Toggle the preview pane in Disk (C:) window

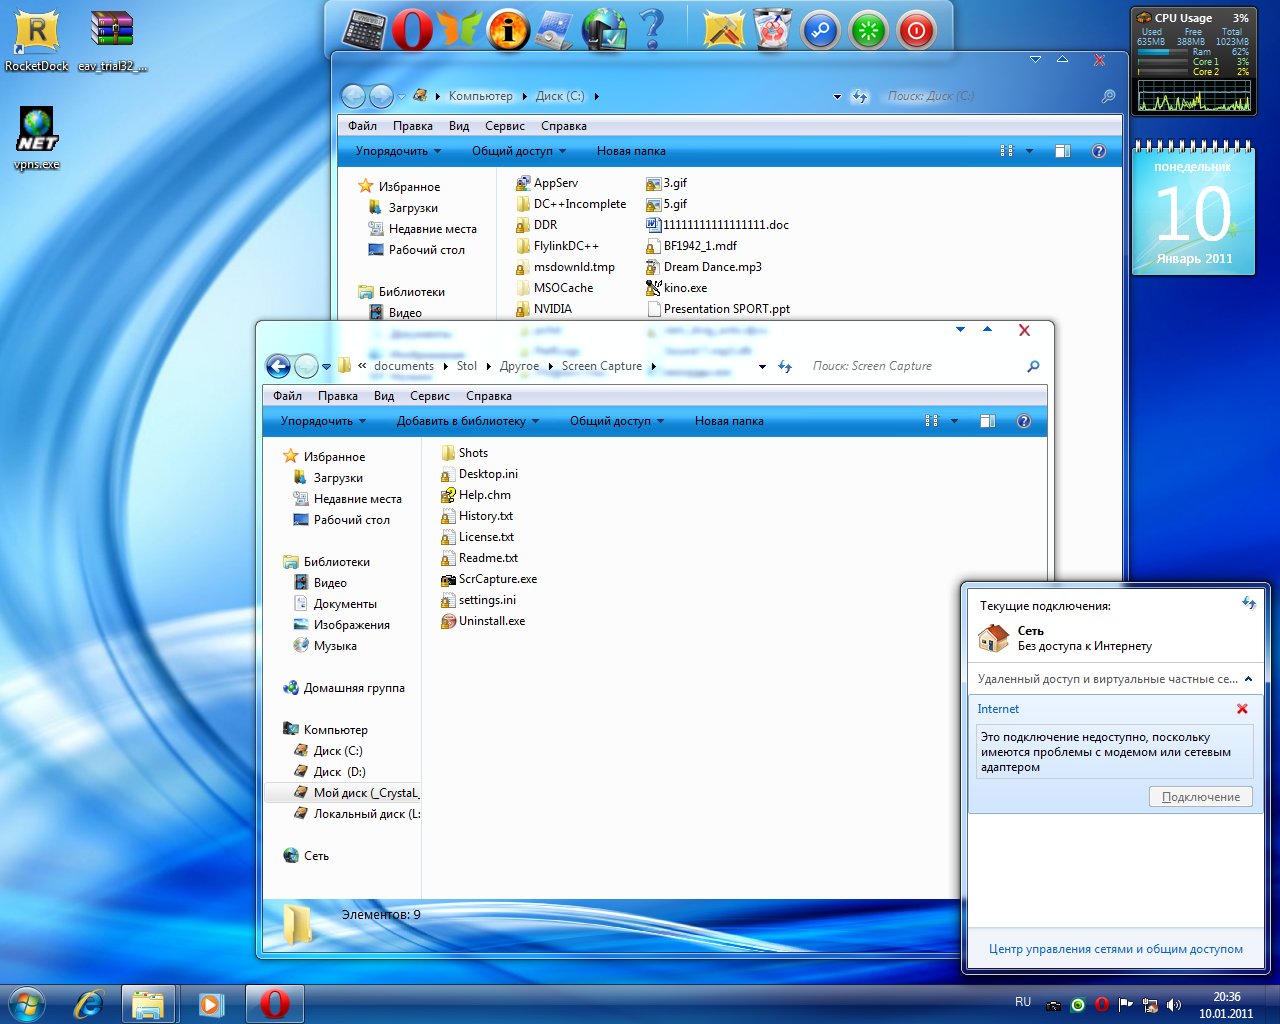[x=1062, y=151]
